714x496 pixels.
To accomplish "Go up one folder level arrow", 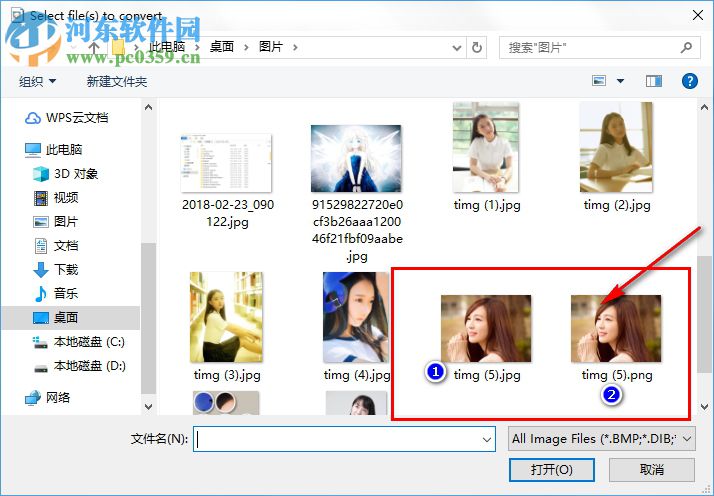I will point(94,47).
